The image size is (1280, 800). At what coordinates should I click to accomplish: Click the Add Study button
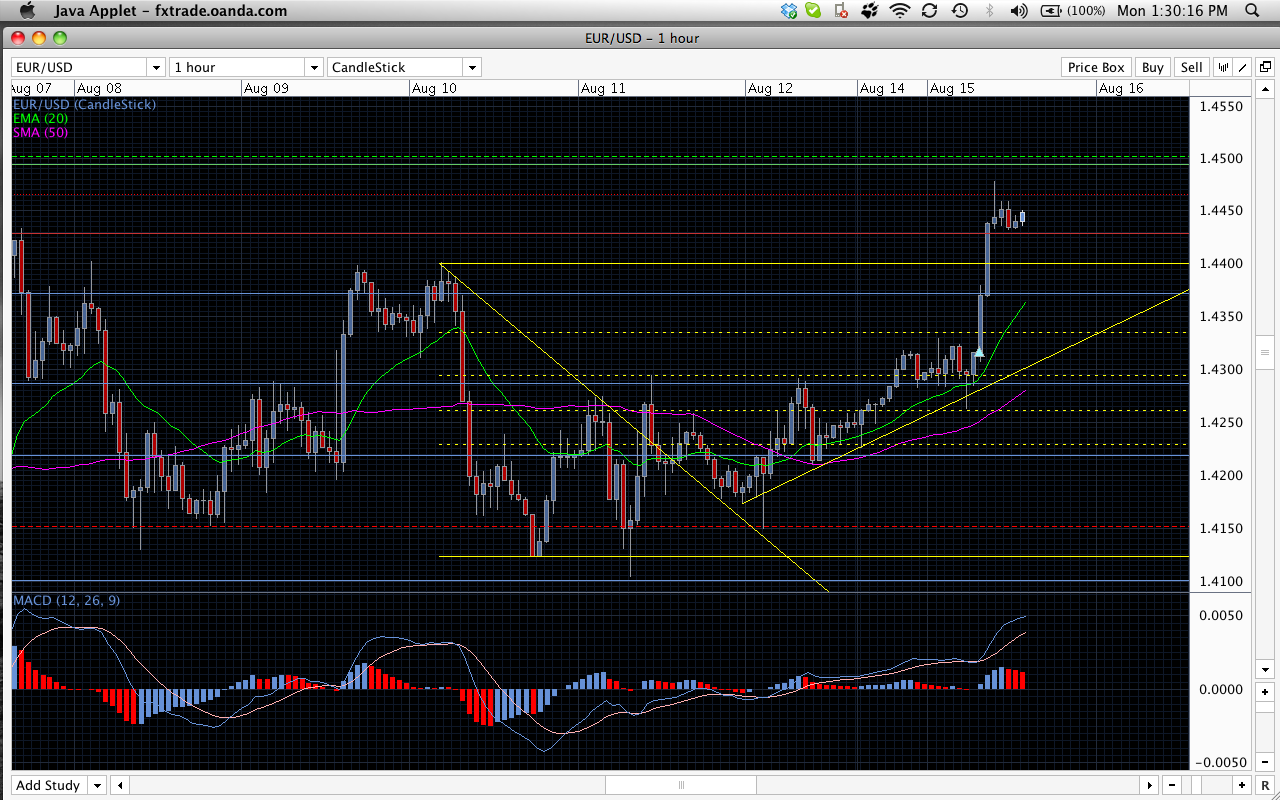click(48, 785)
